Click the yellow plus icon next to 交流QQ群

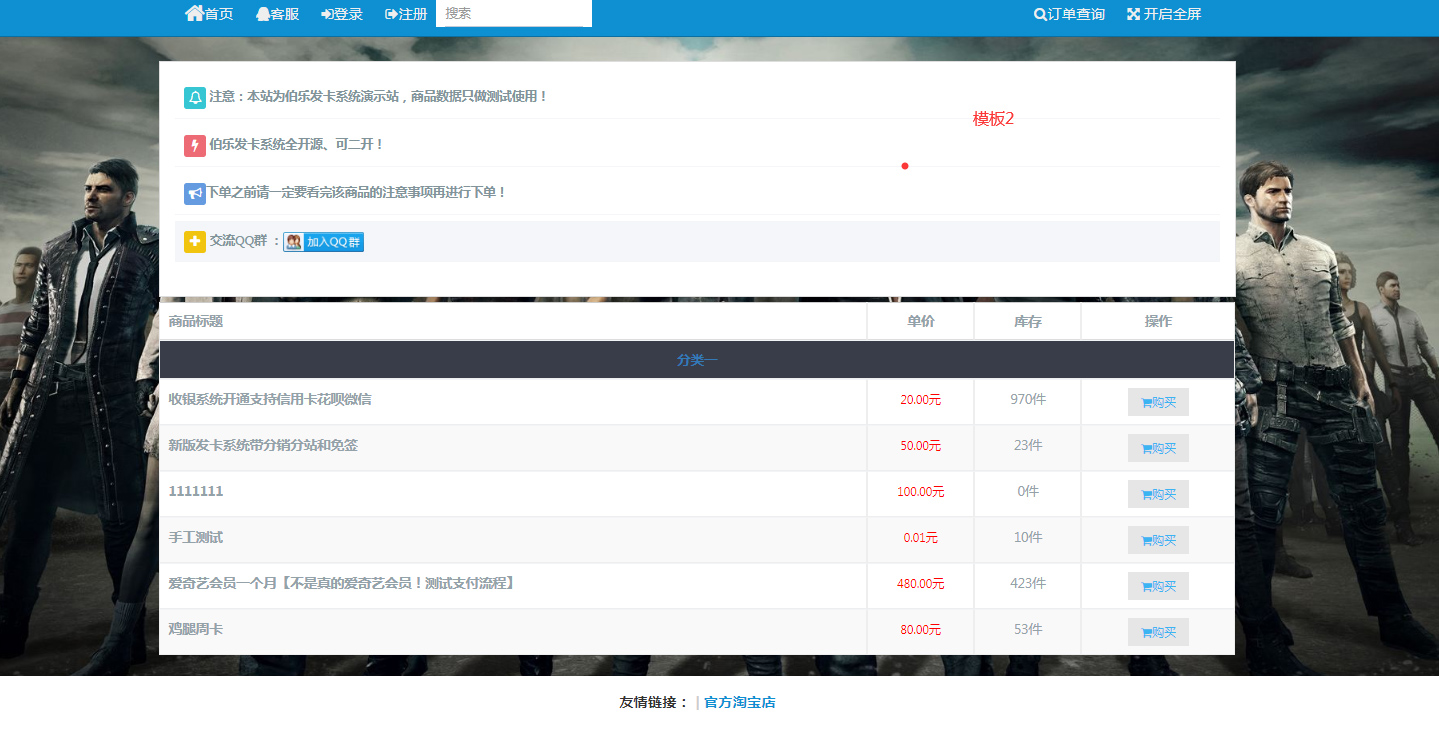click(x=194, y=241)
